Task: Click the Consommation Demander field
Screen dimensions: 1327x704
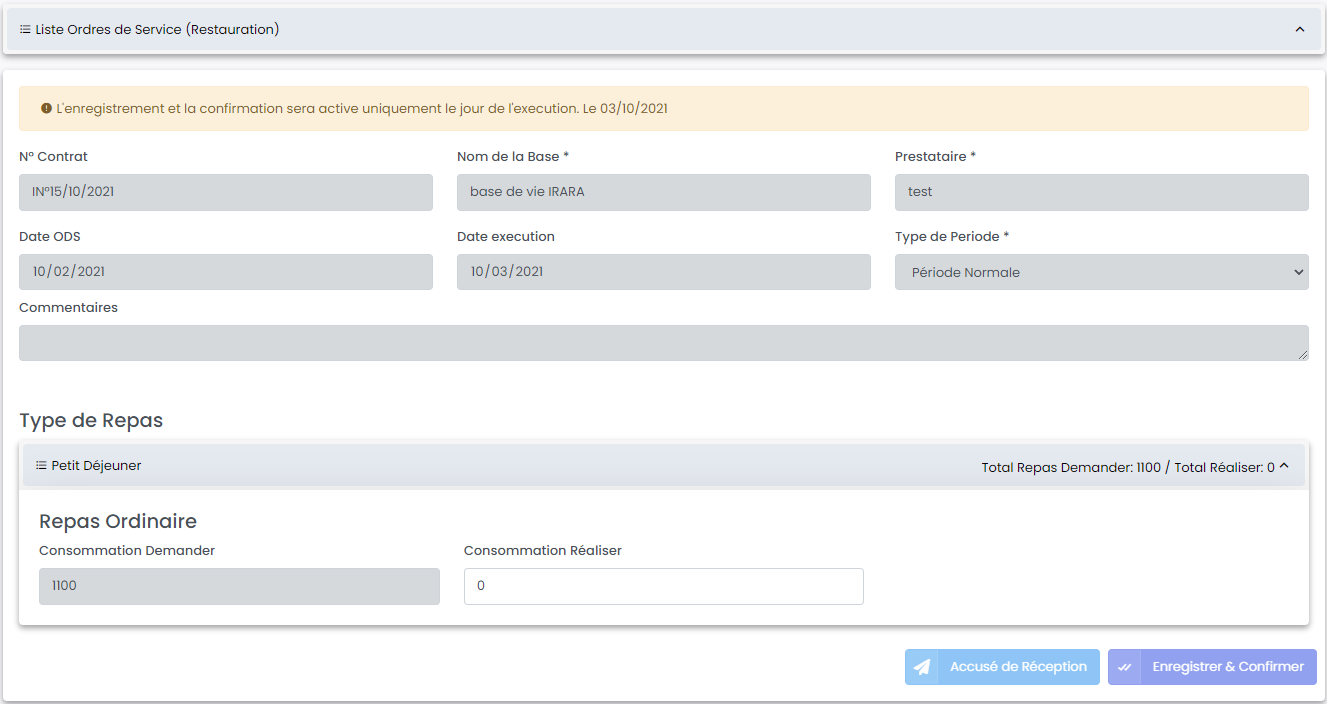Action: click(239, 586)
